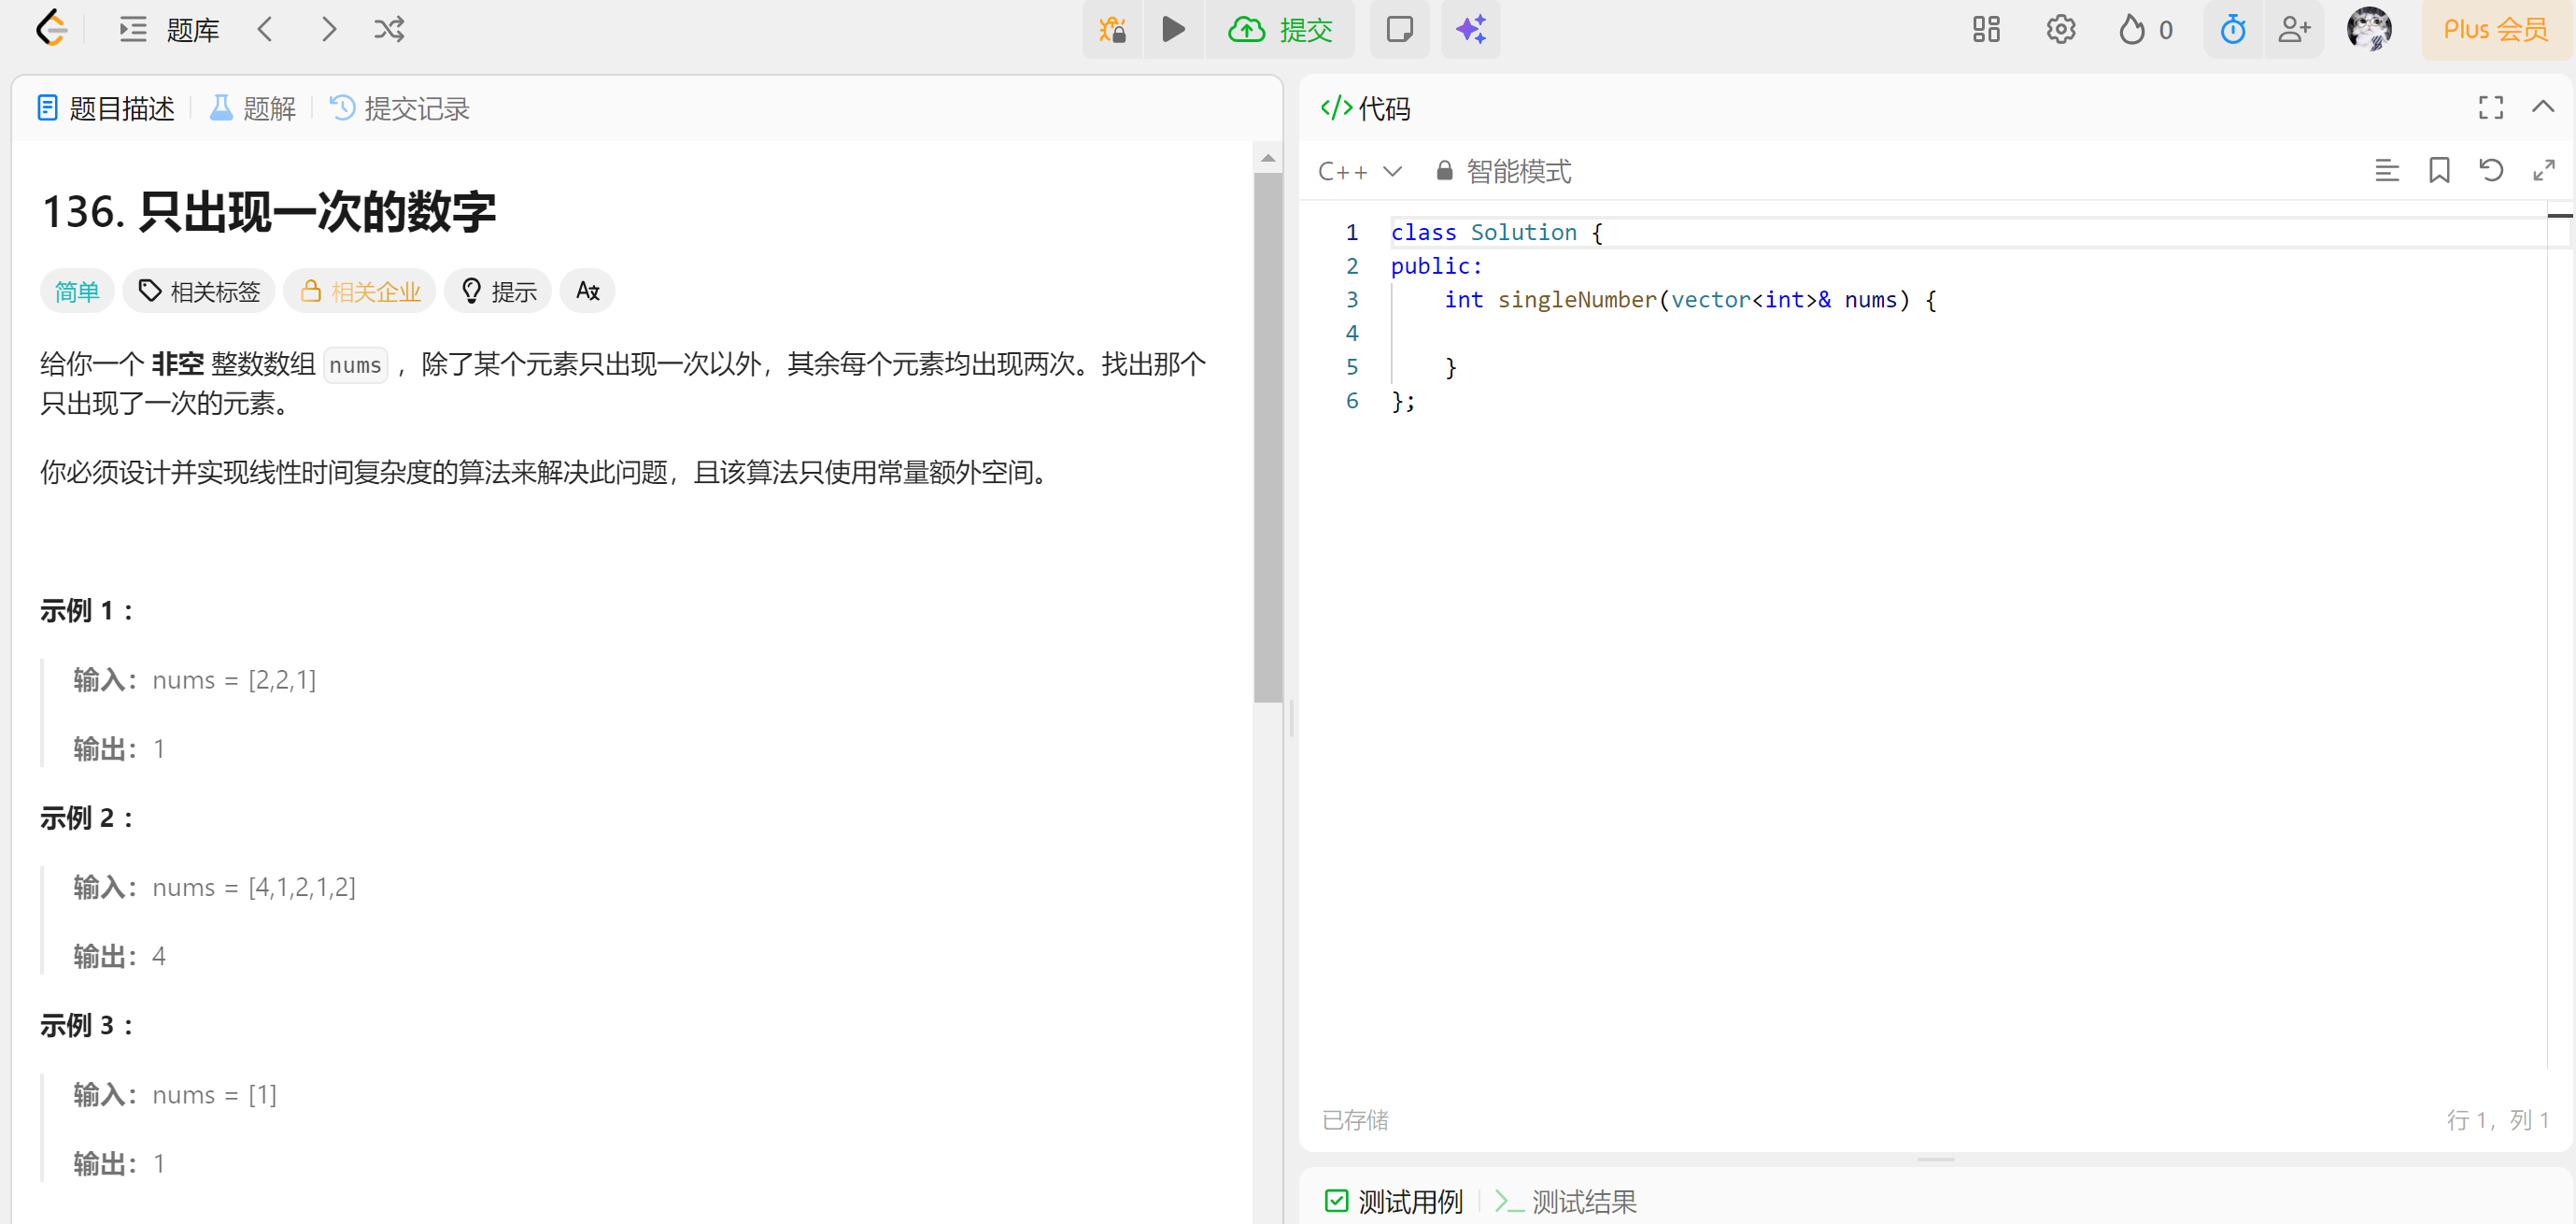
Task: Open the C++ language dropdown
Action: [1359, 171]
